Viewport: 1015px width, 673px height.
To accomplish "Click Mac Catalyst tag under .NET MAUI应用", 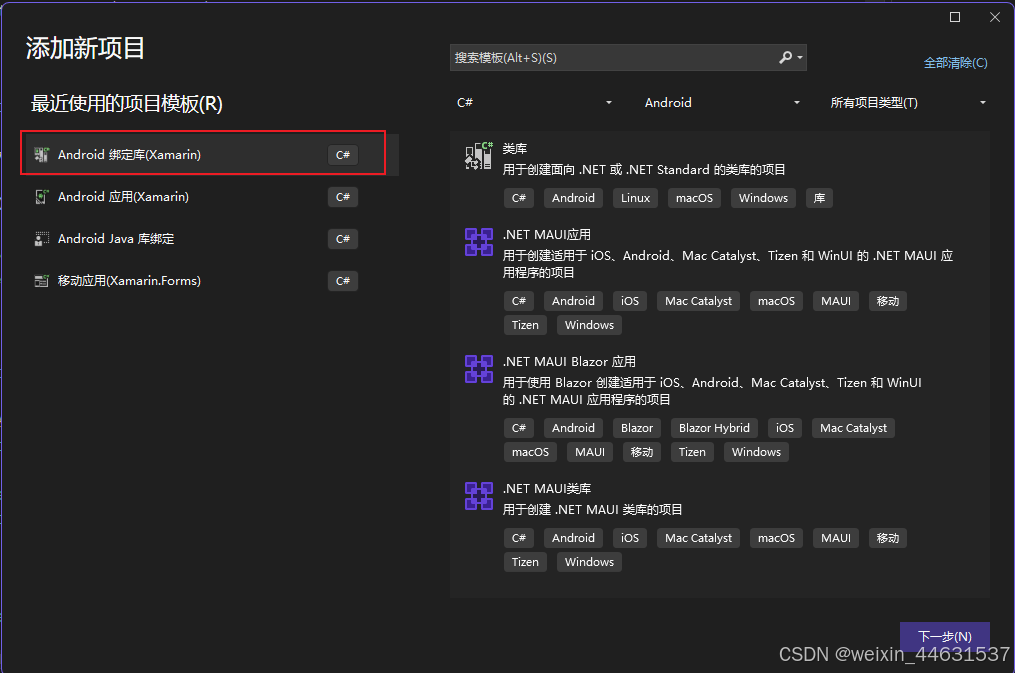I will coord(698,301).
